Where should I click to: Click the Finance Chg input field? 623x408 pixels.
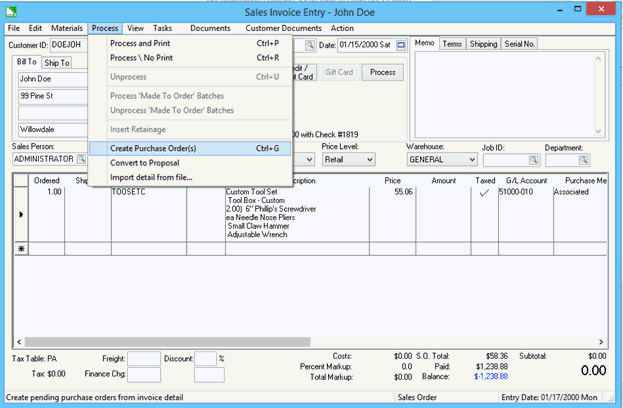click(144, 374)
